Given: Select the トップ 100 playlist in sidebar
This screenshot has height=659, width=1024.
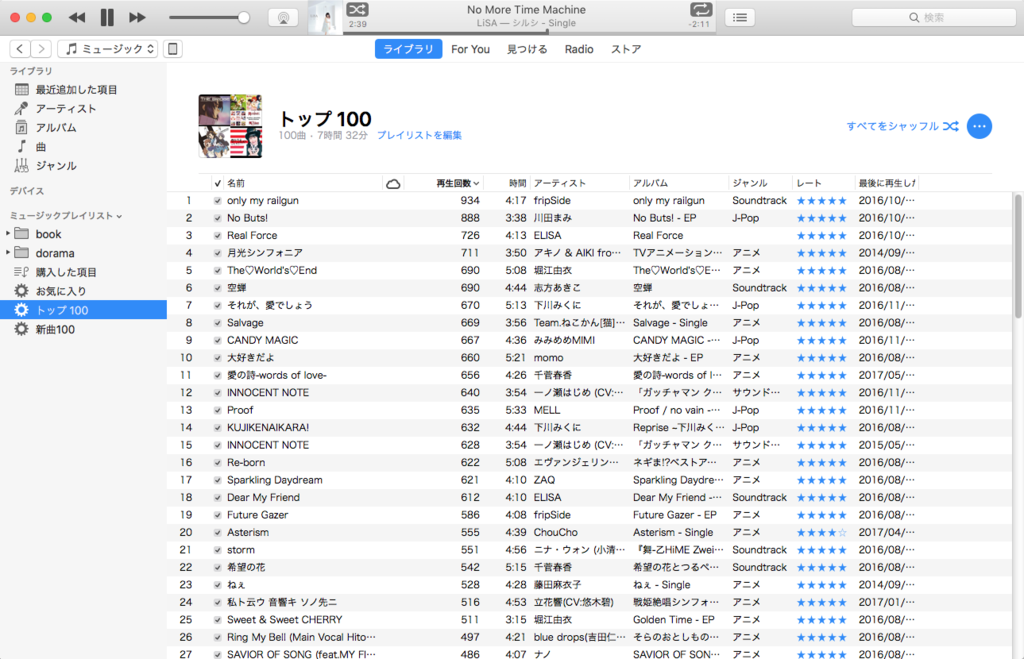Looking at the screenshot, I should pyautogui.click(x=83, y=310).
